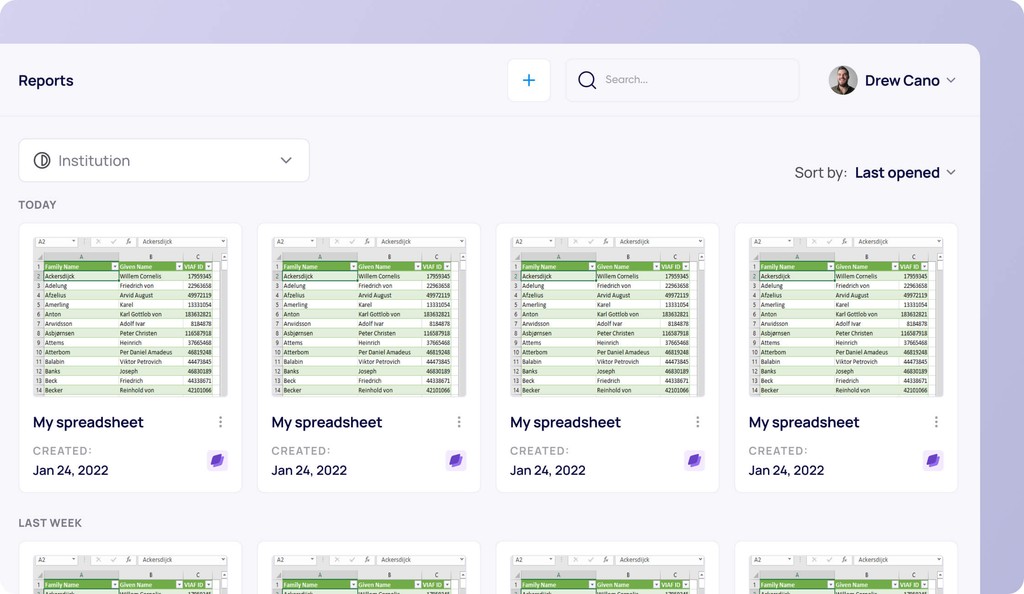Click purple badge icon on second Today card
Viewport: 1024px width, 594px height.
tap(456, 461)
